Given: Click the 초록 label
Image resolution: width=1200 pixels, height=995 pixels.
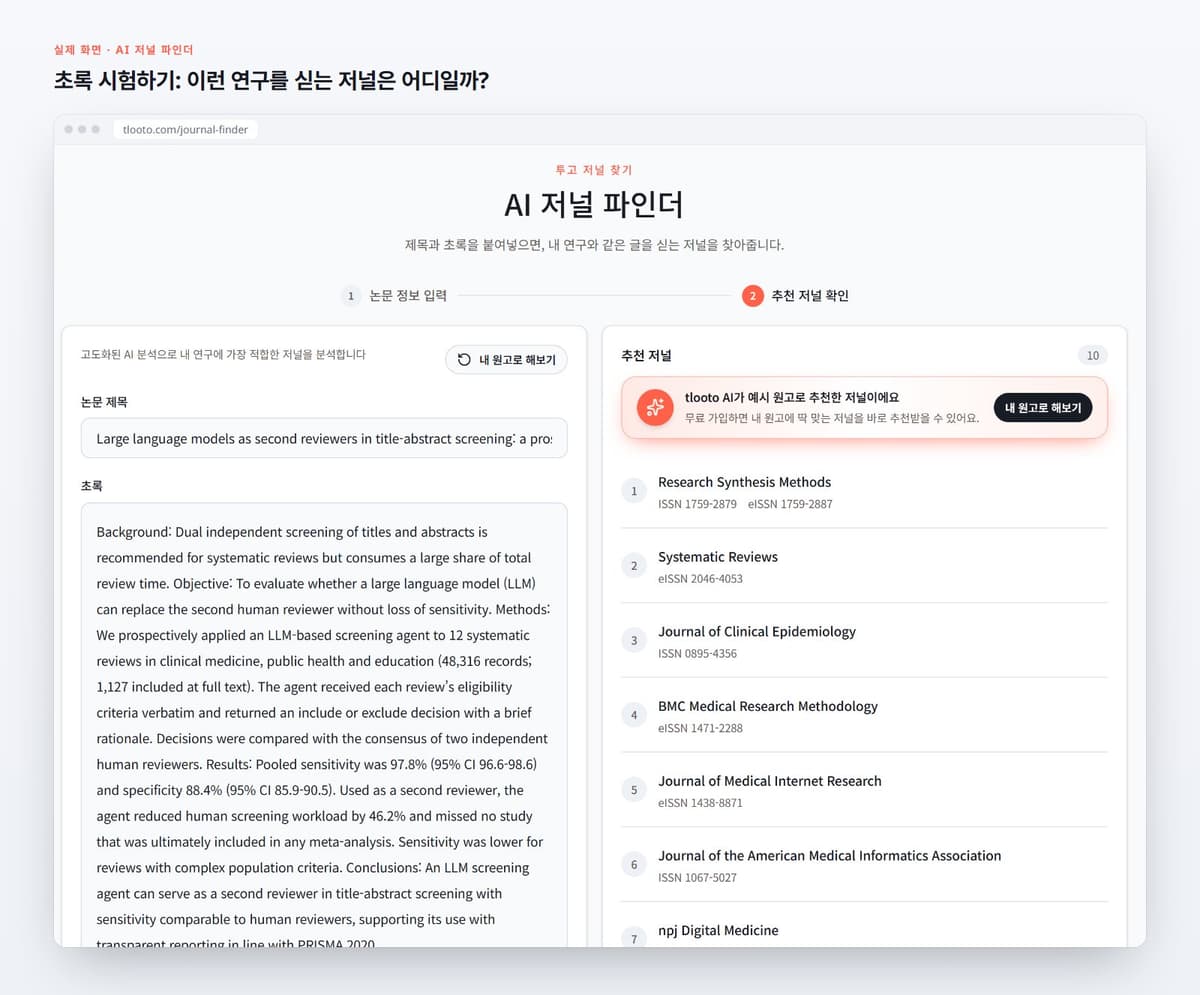Looking at the screenshot, I should (x=92, y=486).
